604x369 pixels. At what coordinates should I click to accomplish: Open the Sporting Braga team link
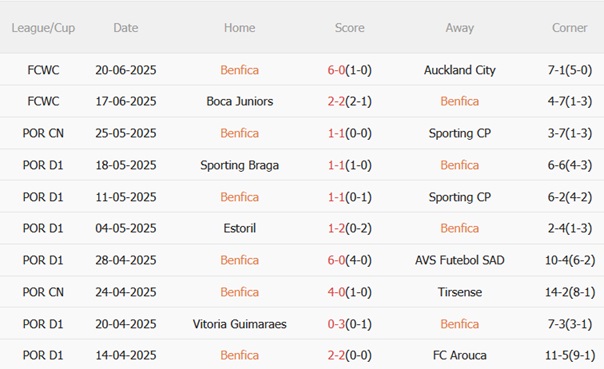(x=240, y=165)
